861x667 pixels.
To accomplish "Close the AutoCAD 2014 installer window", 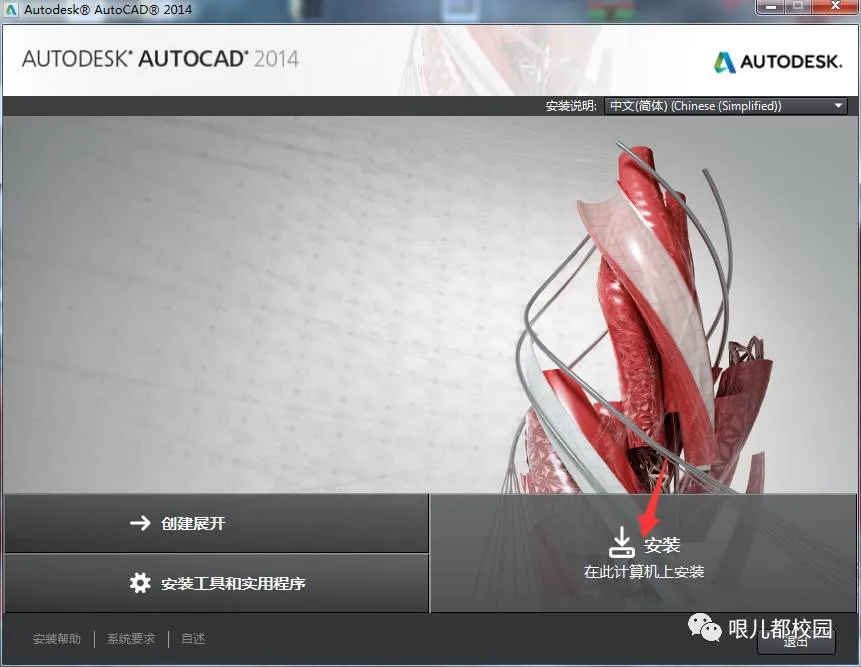I will [x=836, y=7].
